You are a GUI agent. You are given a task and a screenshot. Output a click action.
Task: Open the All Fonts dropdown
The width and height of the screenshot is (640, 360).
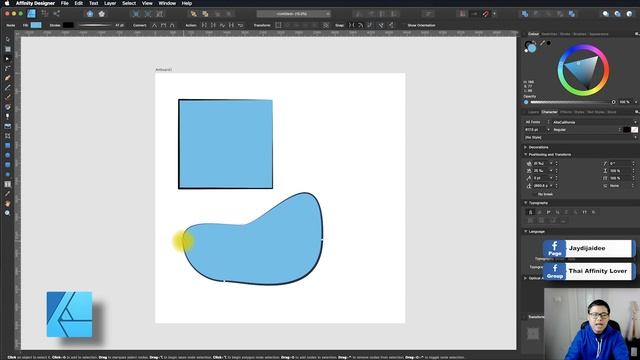pos(537,122)
